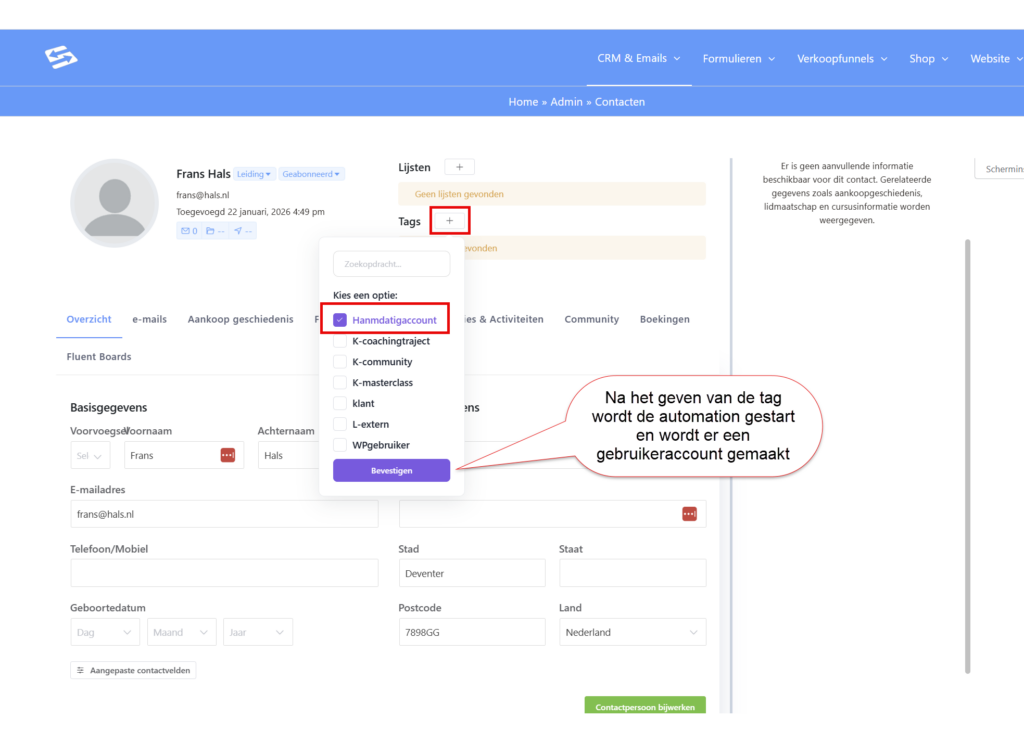Image resolution: width=1024 pixels, height=743 pixels.
Task: Click the site logo in the header
Action: pyautogui.click(x=61, y=58)
